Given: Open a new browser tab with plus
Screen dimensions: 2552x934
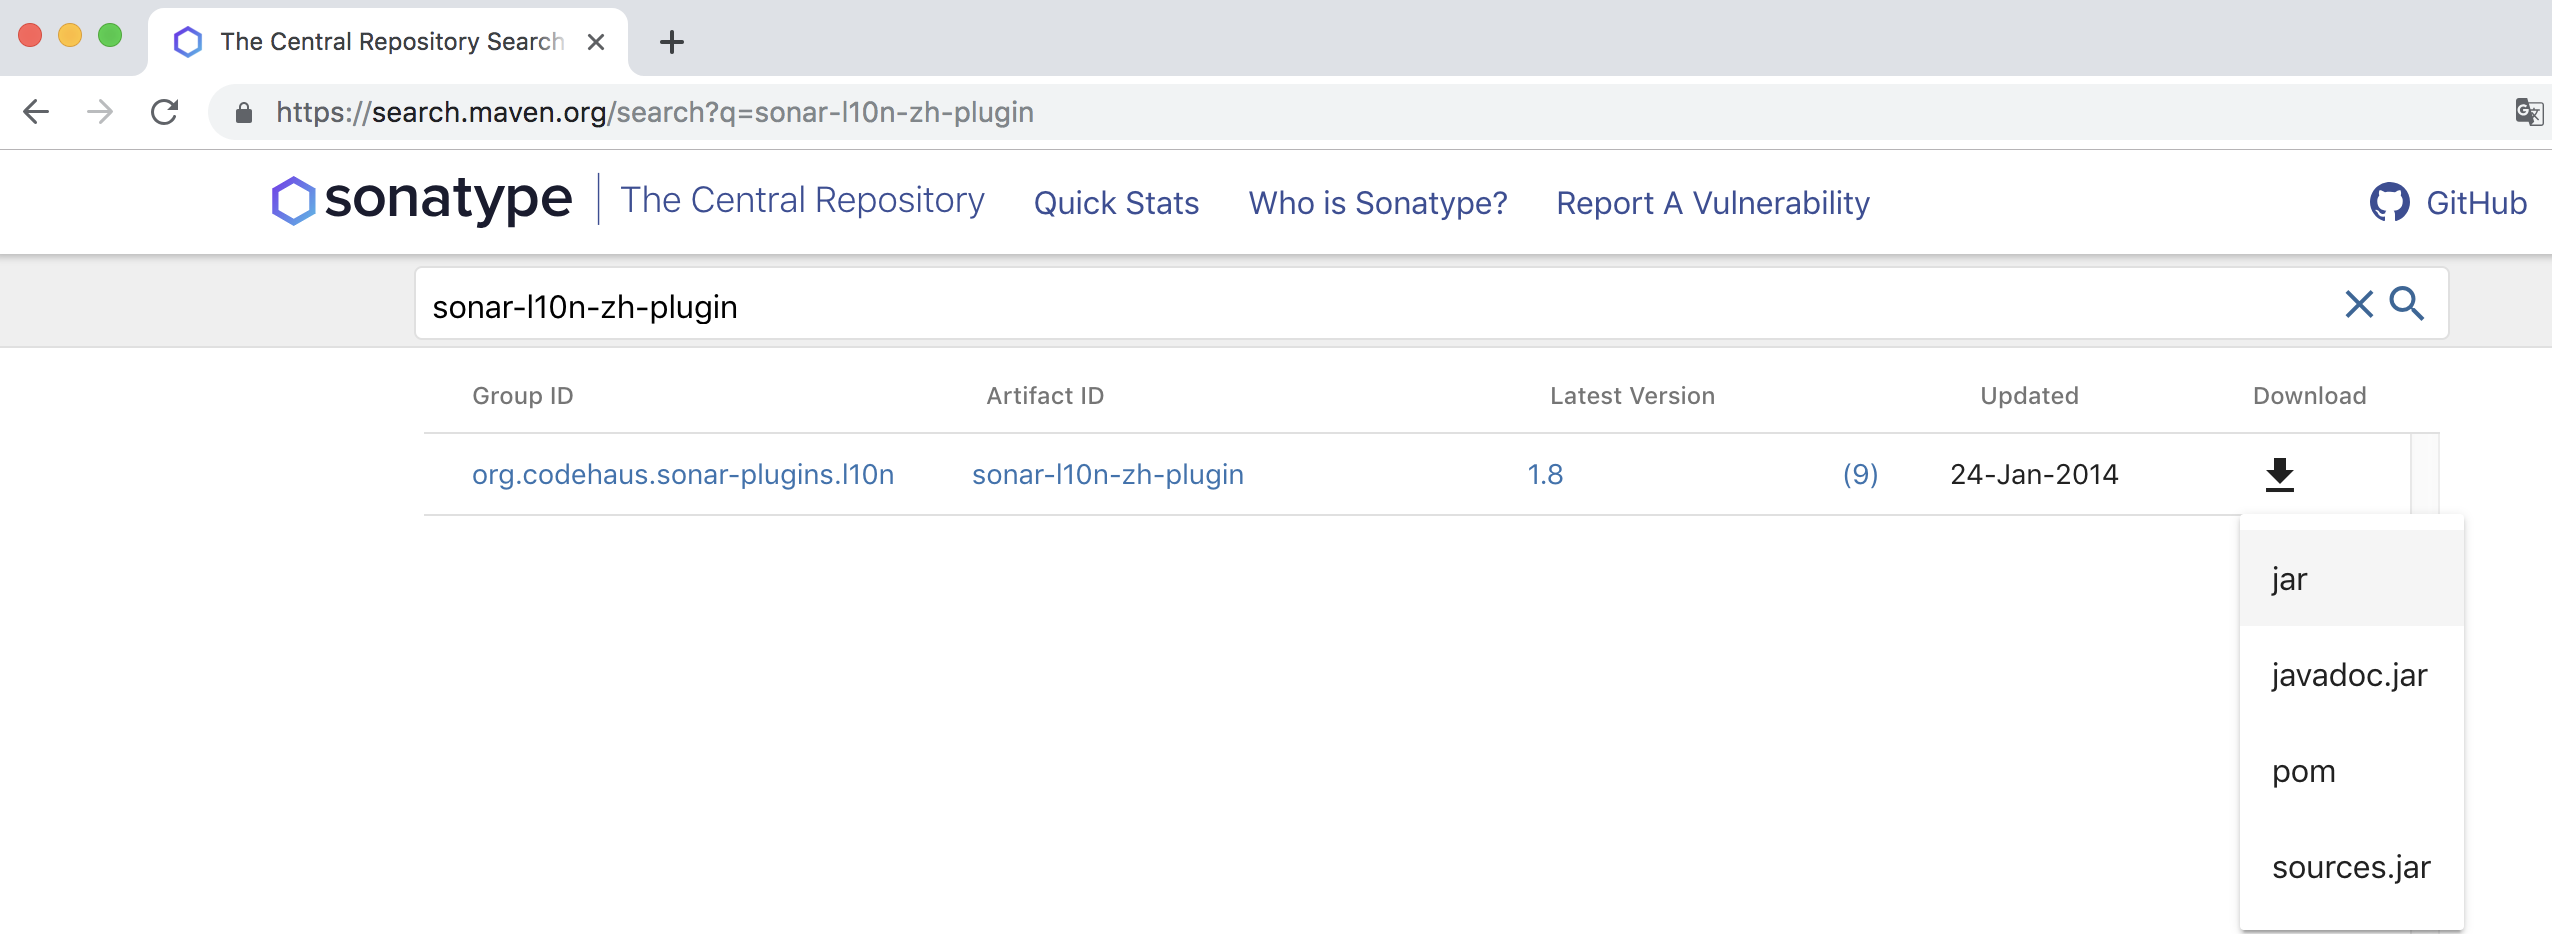Looking at the screenshot, I should [x=672, y=42].
